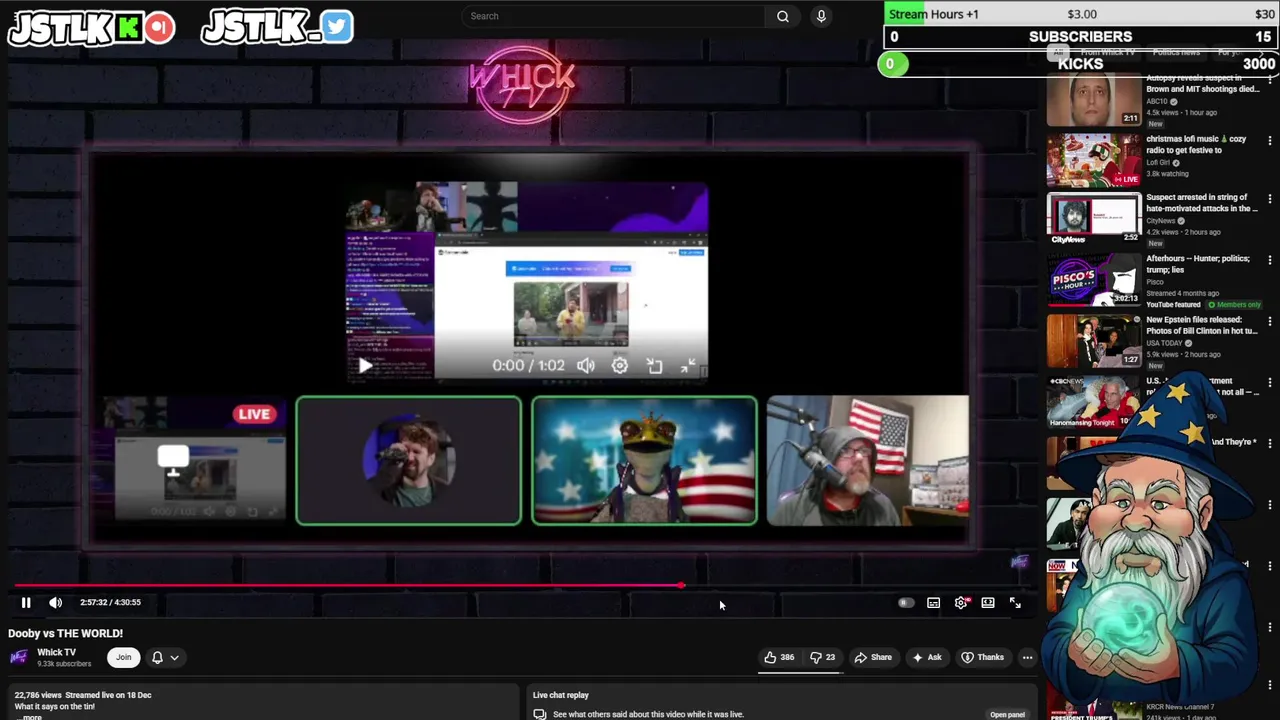Focus the Search input field
The image size is (1280, 720).
[x=615, y=16]
